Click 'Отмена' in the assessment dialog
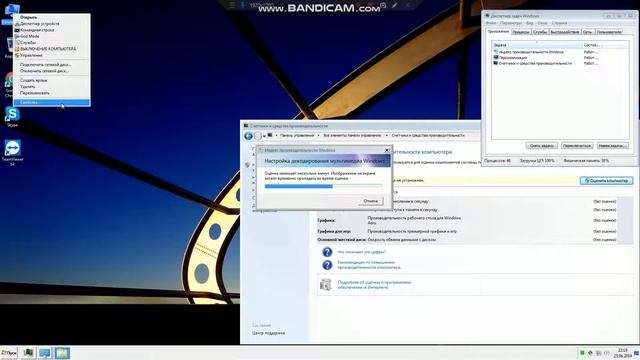The image size is (640, 360). click(x=370, y=201)
